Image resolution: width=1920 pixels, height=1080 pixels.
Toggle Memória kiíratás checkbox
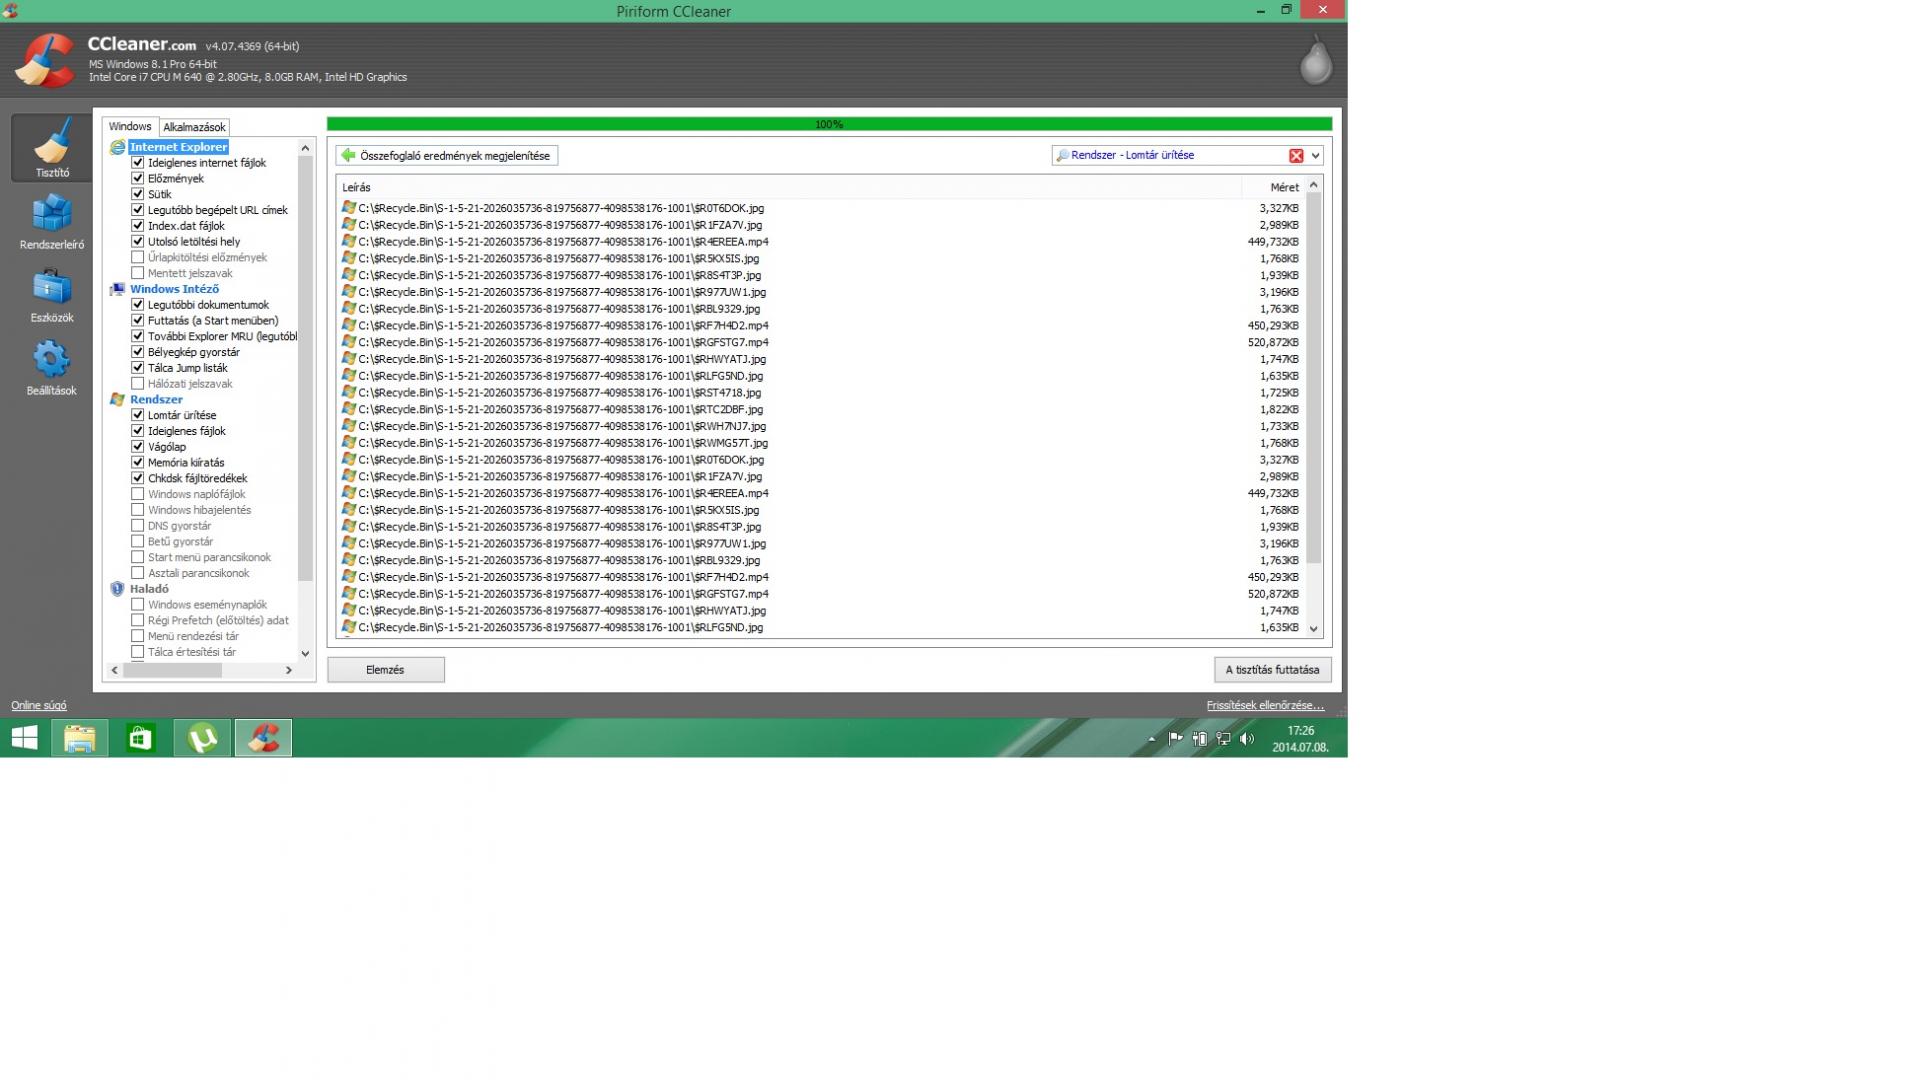pyautogui.click(x=138, y=462)
